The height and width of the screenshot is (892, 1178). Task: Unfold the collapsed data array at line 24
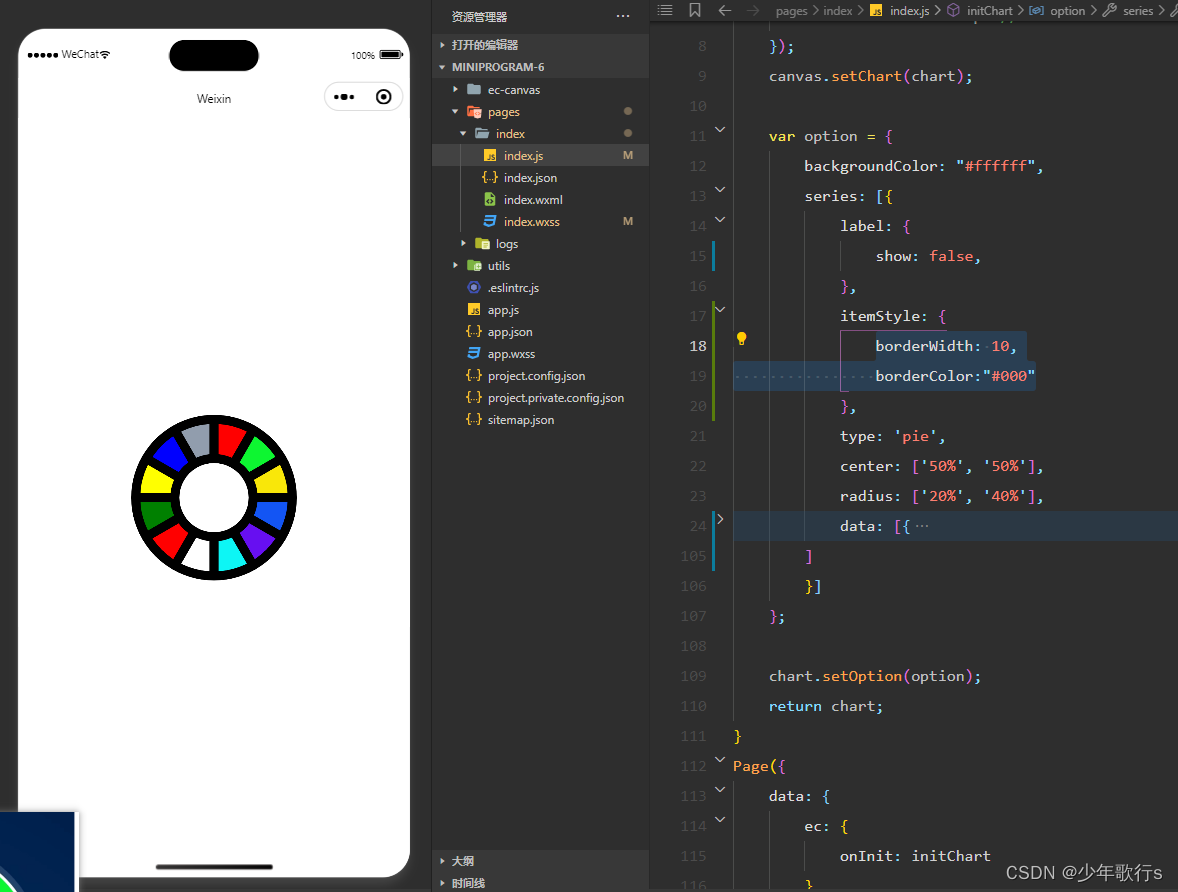(720, 519)
